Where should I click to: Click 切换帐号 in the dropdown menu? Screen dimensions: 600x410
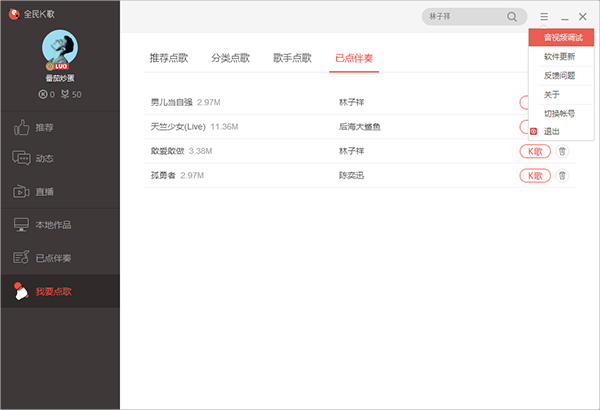pyautogui.click(x=559, y=113)
